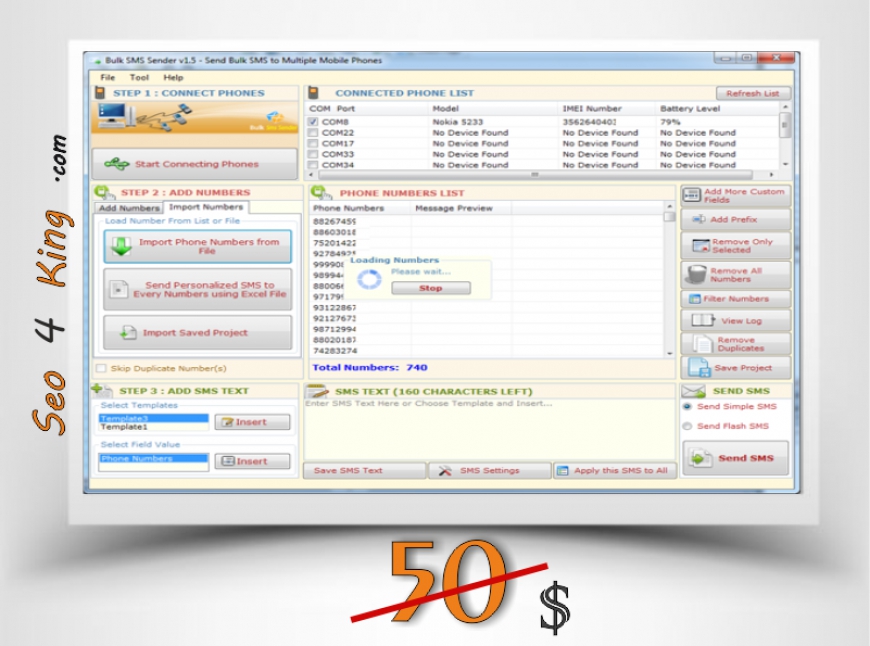The image size is (870, 646).
Task: Check the COM33 port checkbox
Action: tap(313, 154)
